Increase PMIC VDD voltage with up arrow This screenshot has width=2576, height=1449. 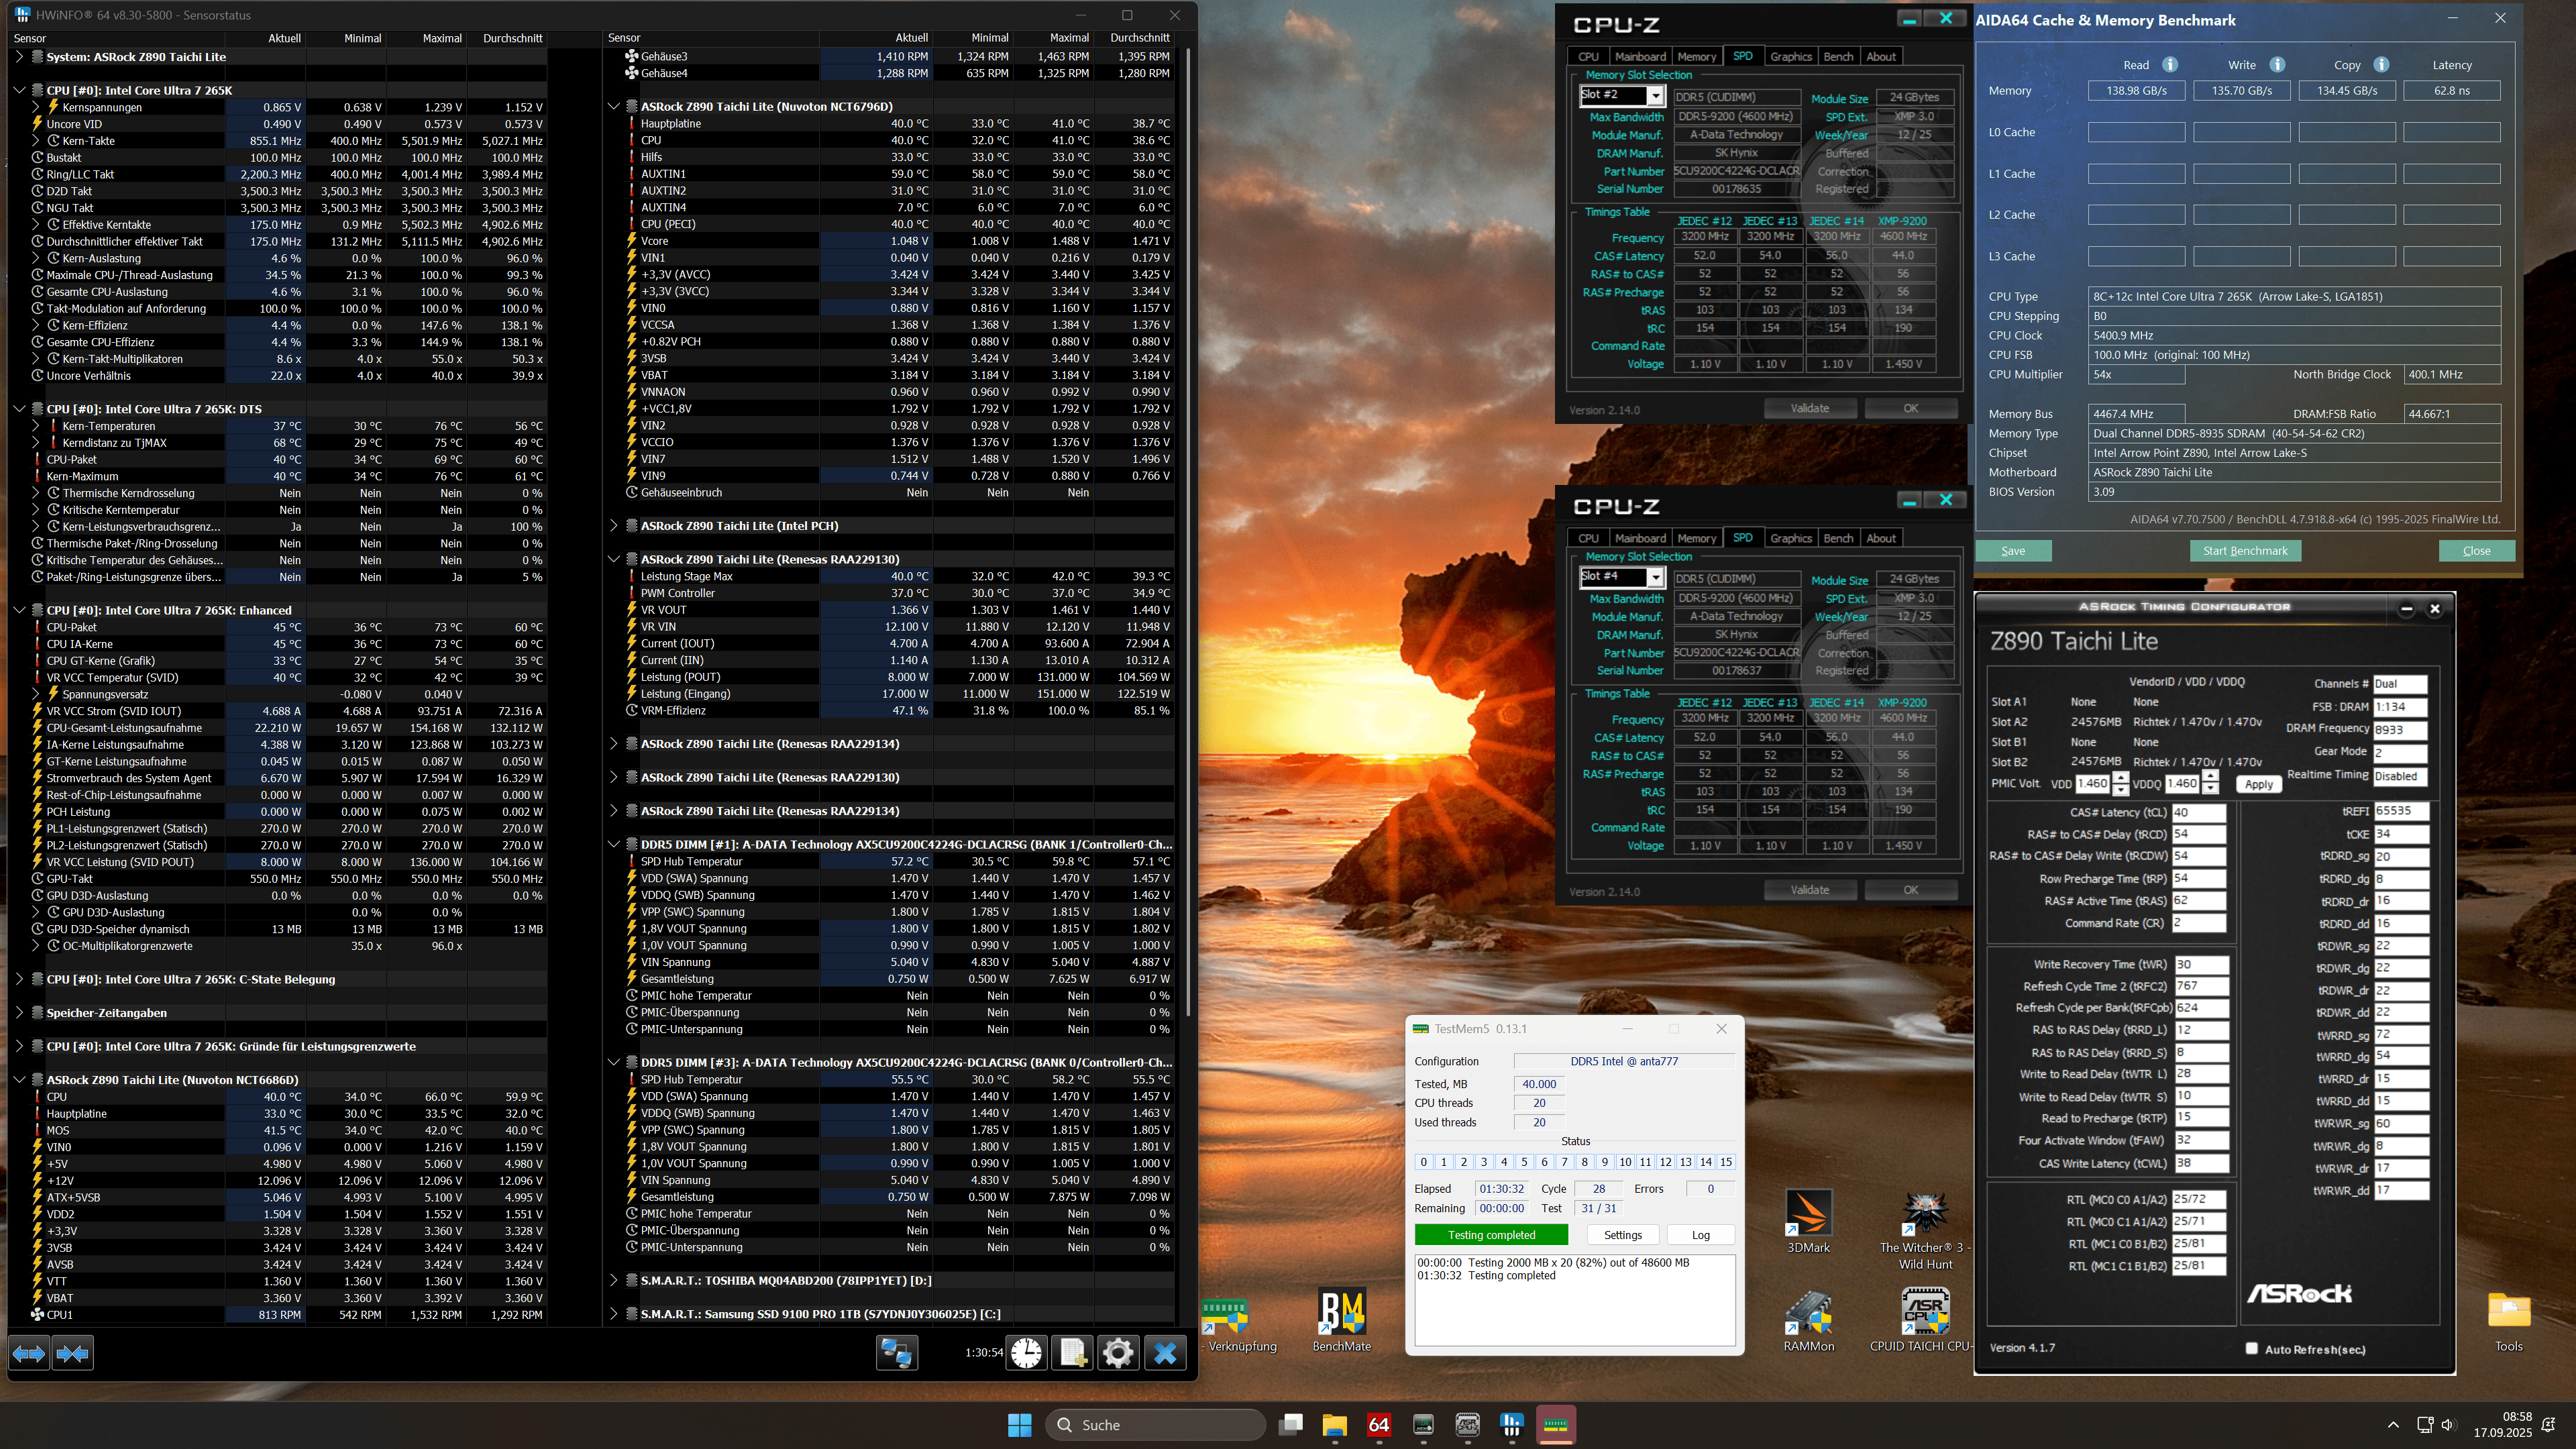pos(2120,778)
